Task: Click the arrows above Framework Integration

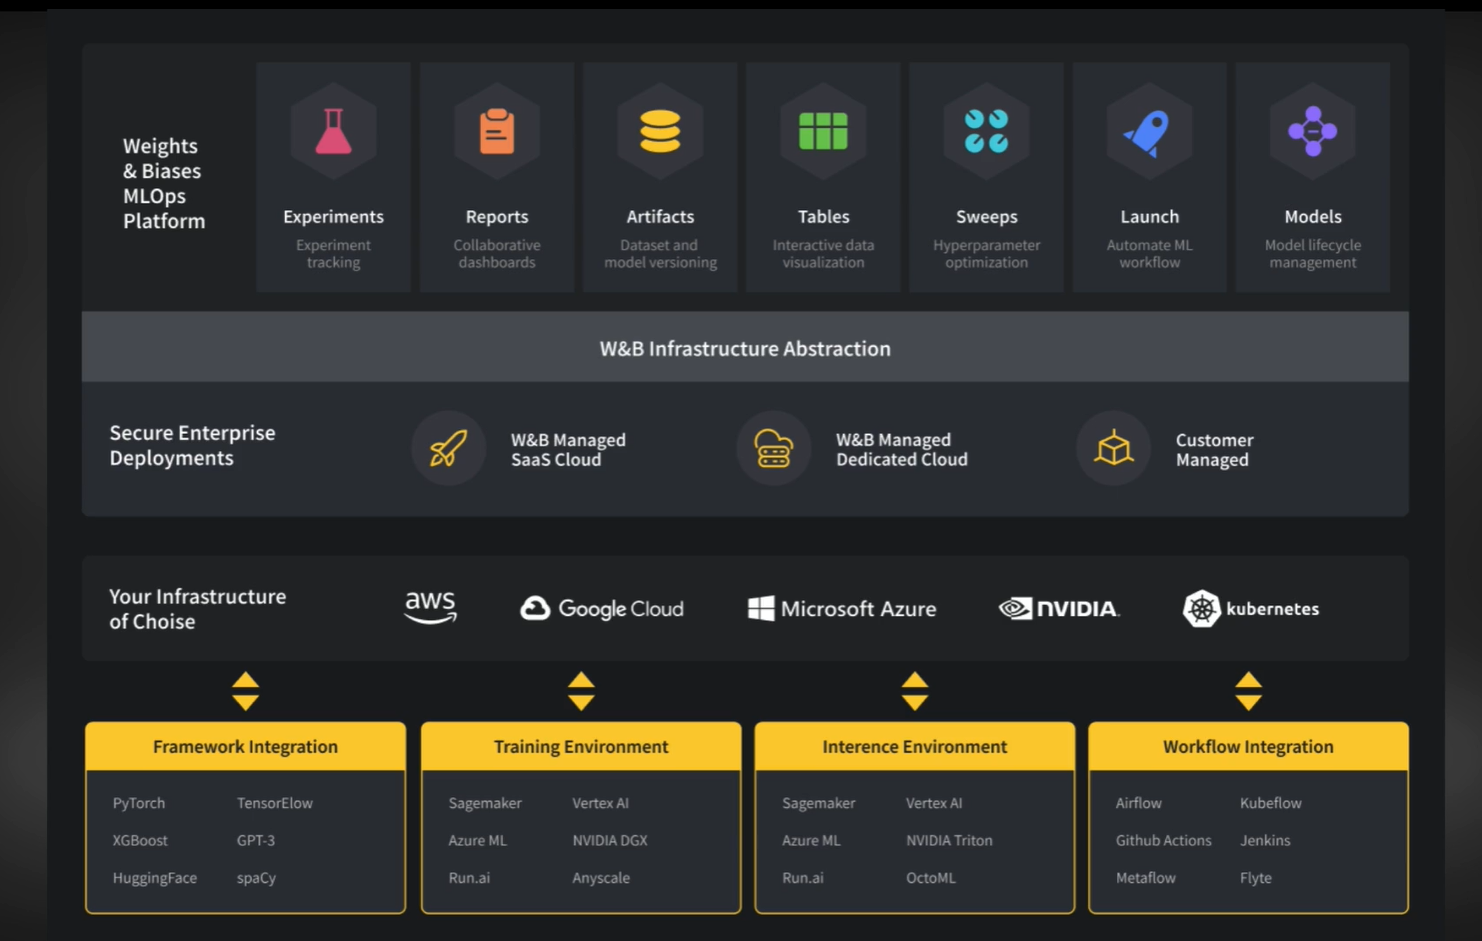Action: point(245,691)
